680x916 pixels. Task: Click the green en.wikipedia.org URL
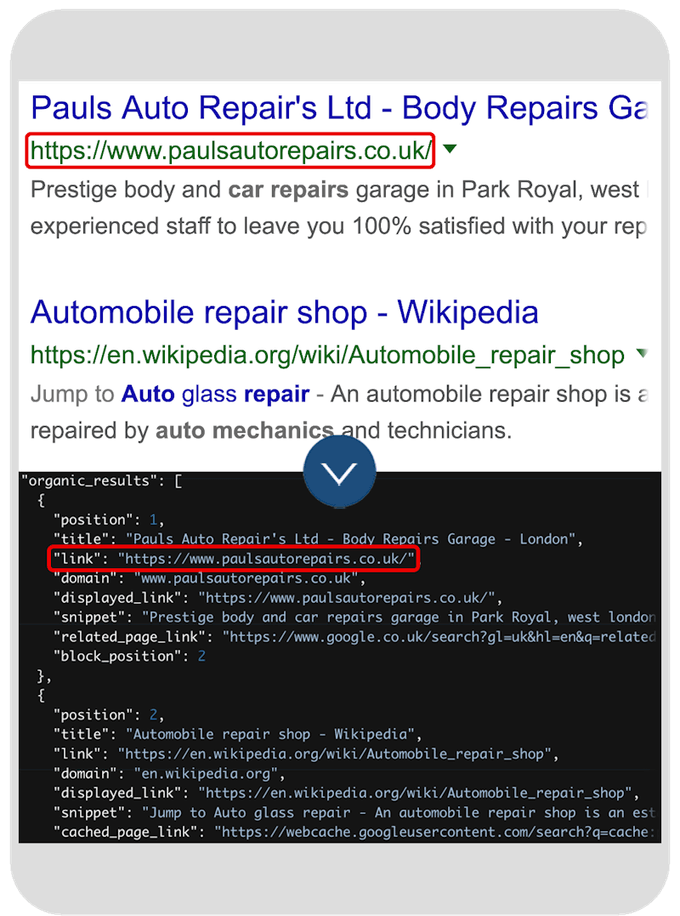pyautogui.click(x=327, y=355)
